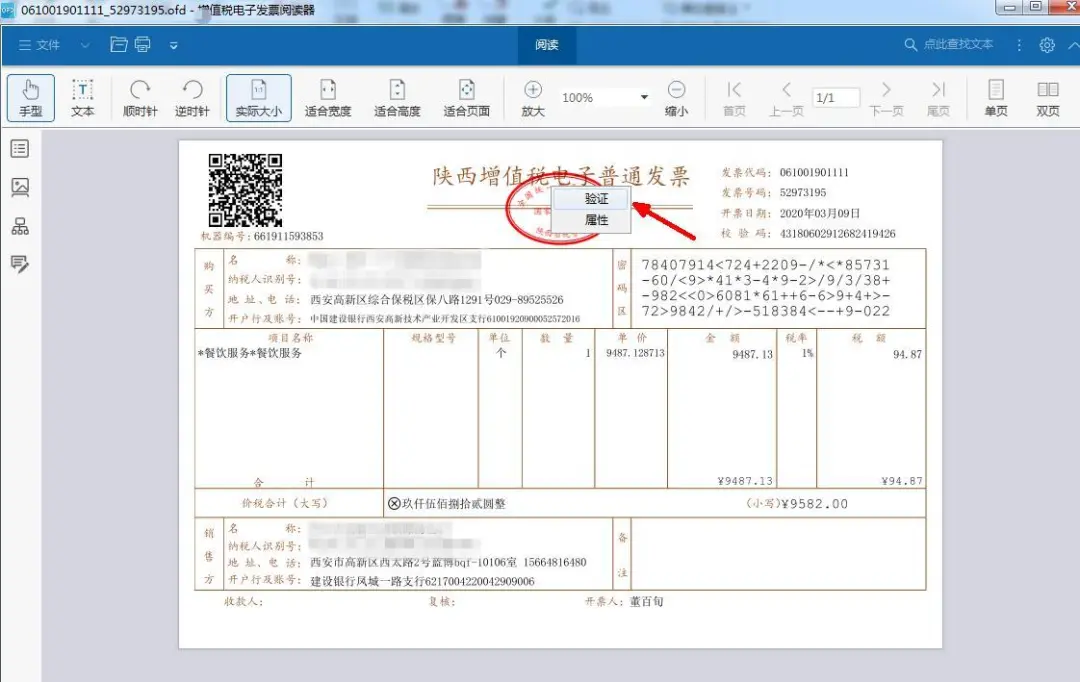Choose 验证 in the context menu

[x=595, y=198]
